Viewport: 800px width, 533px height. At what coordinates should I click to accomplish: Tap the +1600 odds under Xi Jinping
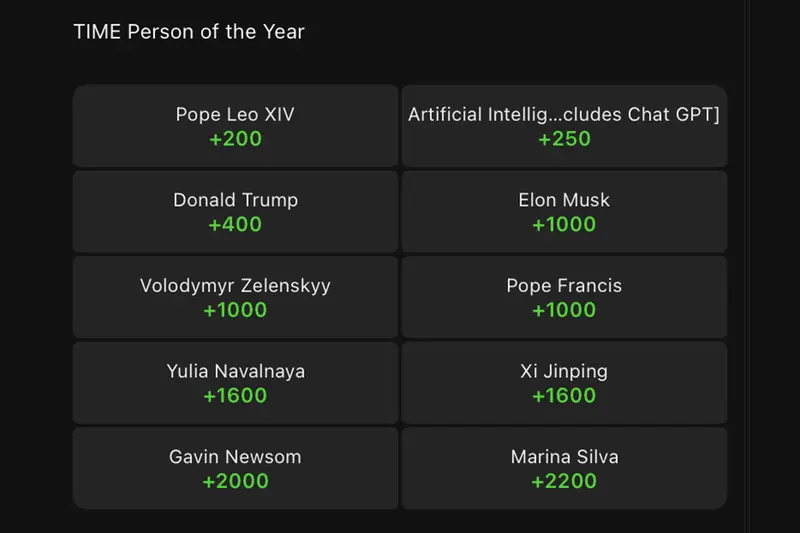(564, 395)
